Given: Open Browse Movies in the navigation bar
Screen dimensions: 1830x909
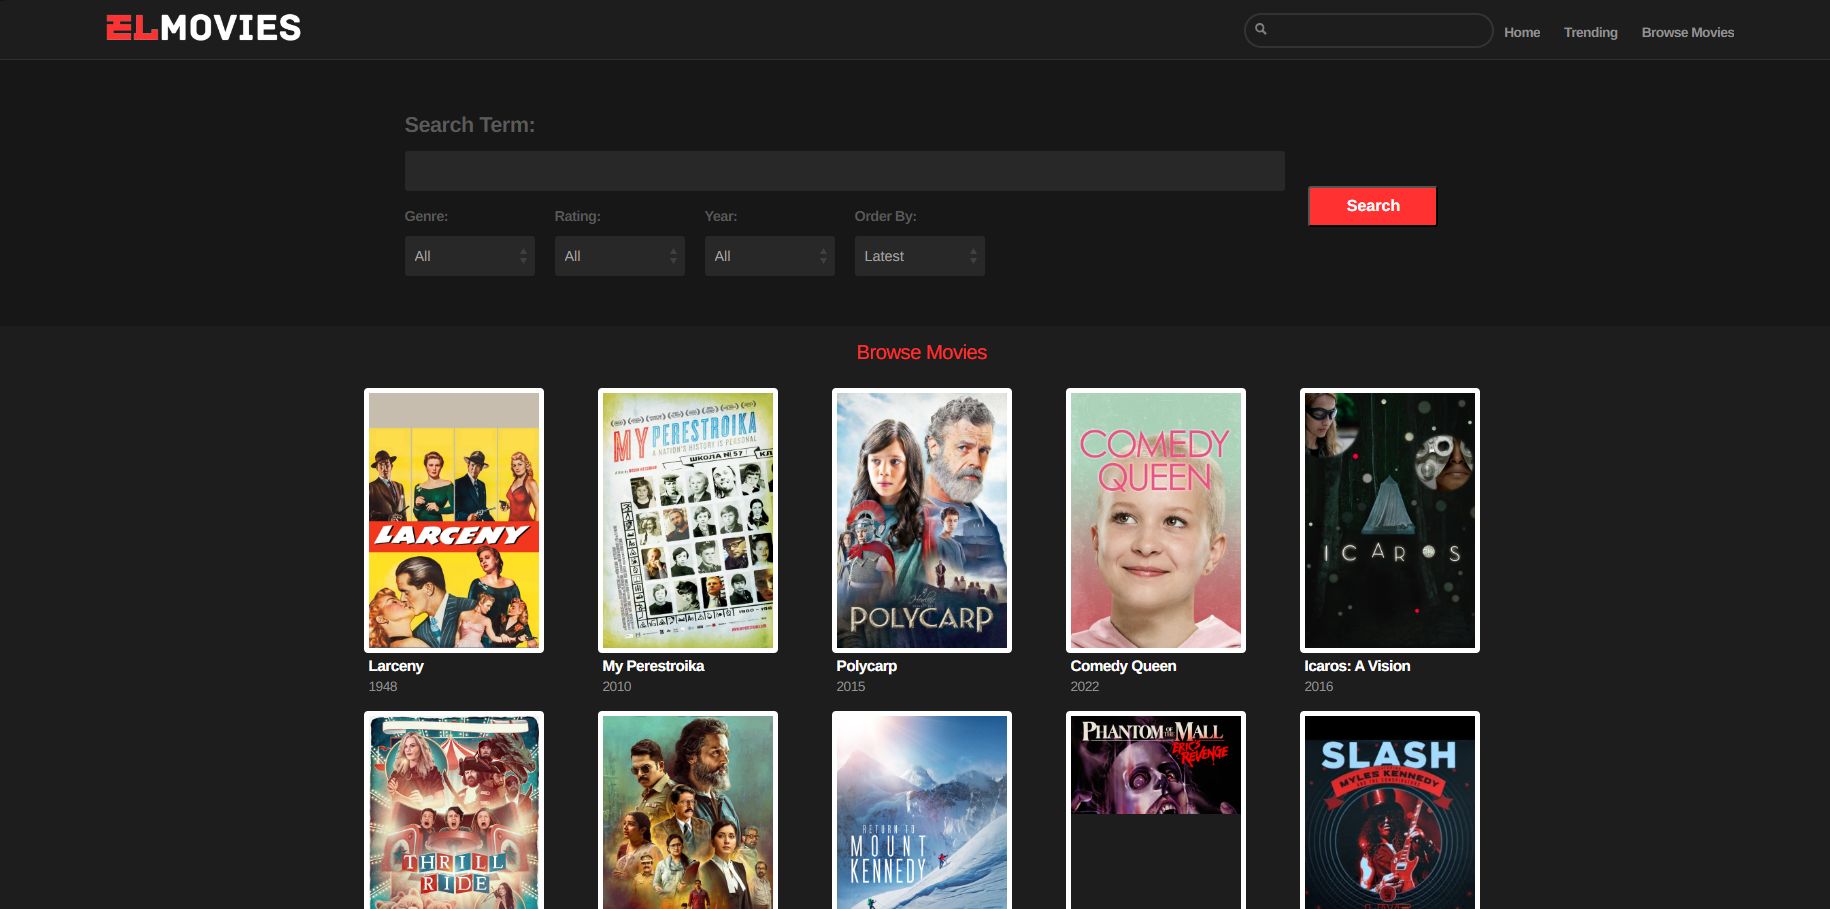Looking at the screenshot, I should click(1687, 32).
